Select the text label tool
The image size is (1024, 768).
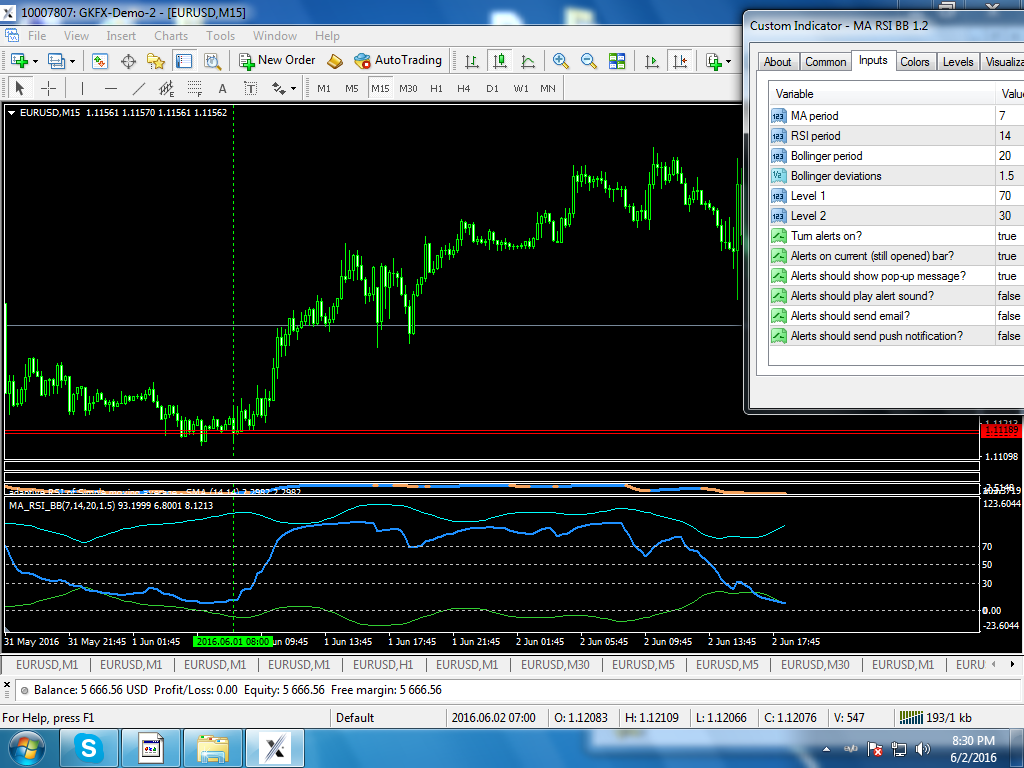click(x=250, y=88)
